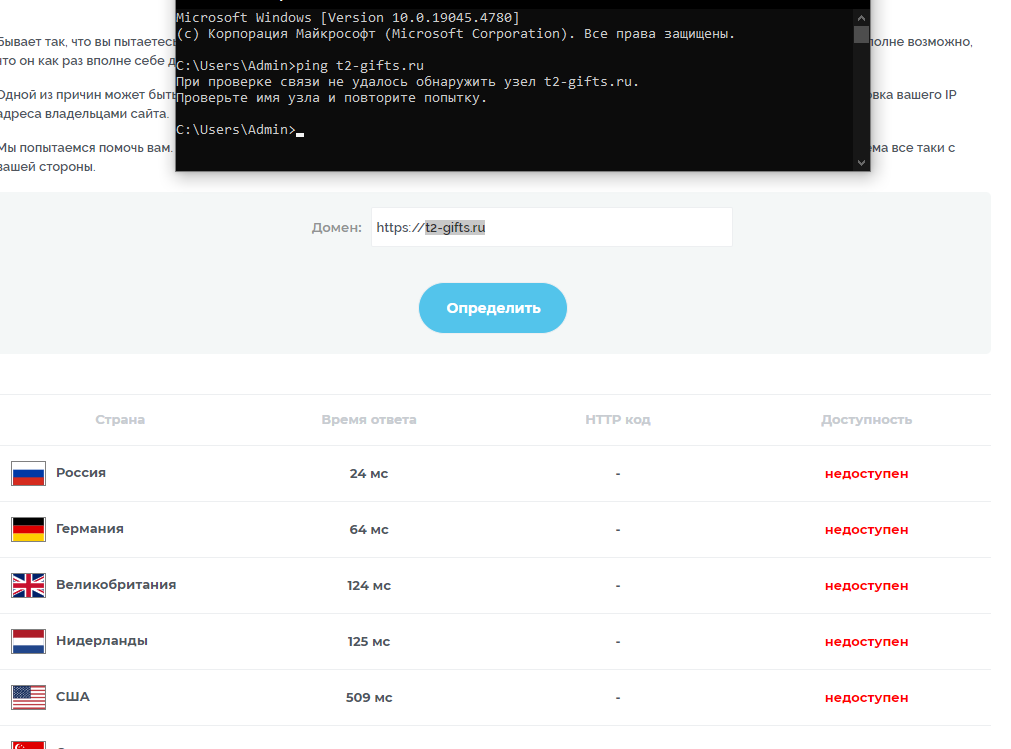Click the Germany flag icon
This screenshot has width=1011, height=749.
click(x=28, y=529)
